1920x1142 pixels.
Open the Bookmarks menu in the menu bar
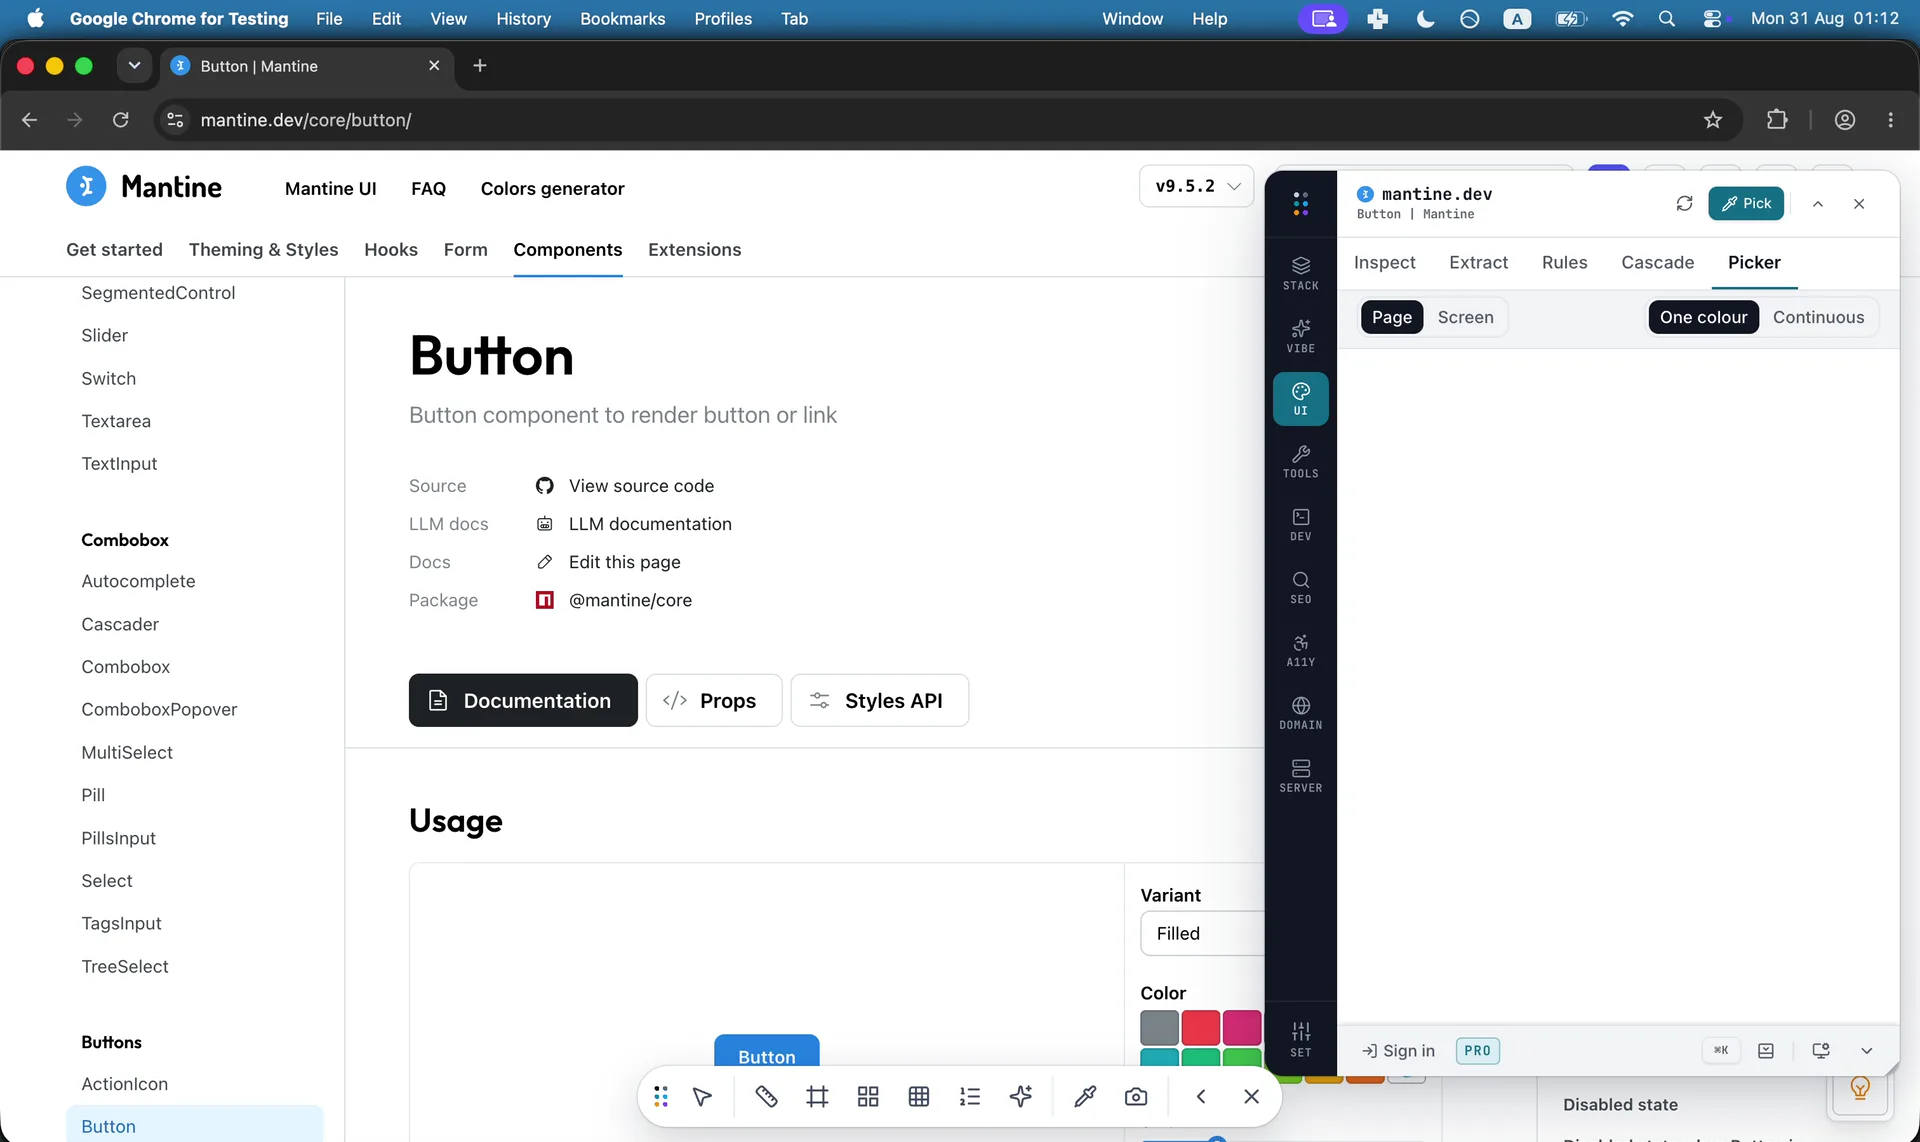tap(622, 18)
